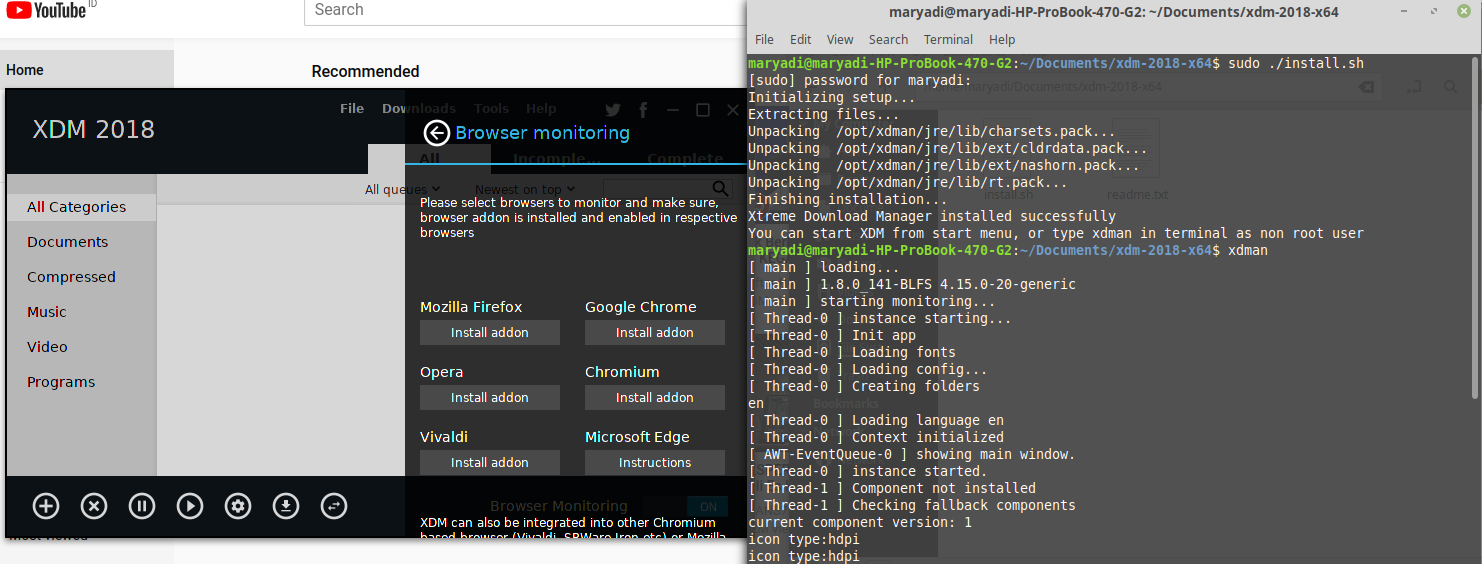Screen dimensions: 1482x564
Task: Resume downloads using XDM play icon
Action: 190,506
